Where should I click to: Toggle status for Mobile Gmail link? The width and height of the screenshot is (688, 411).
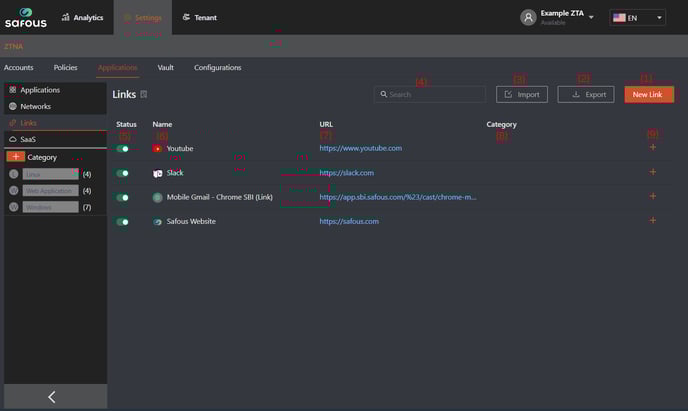(123, 198)
